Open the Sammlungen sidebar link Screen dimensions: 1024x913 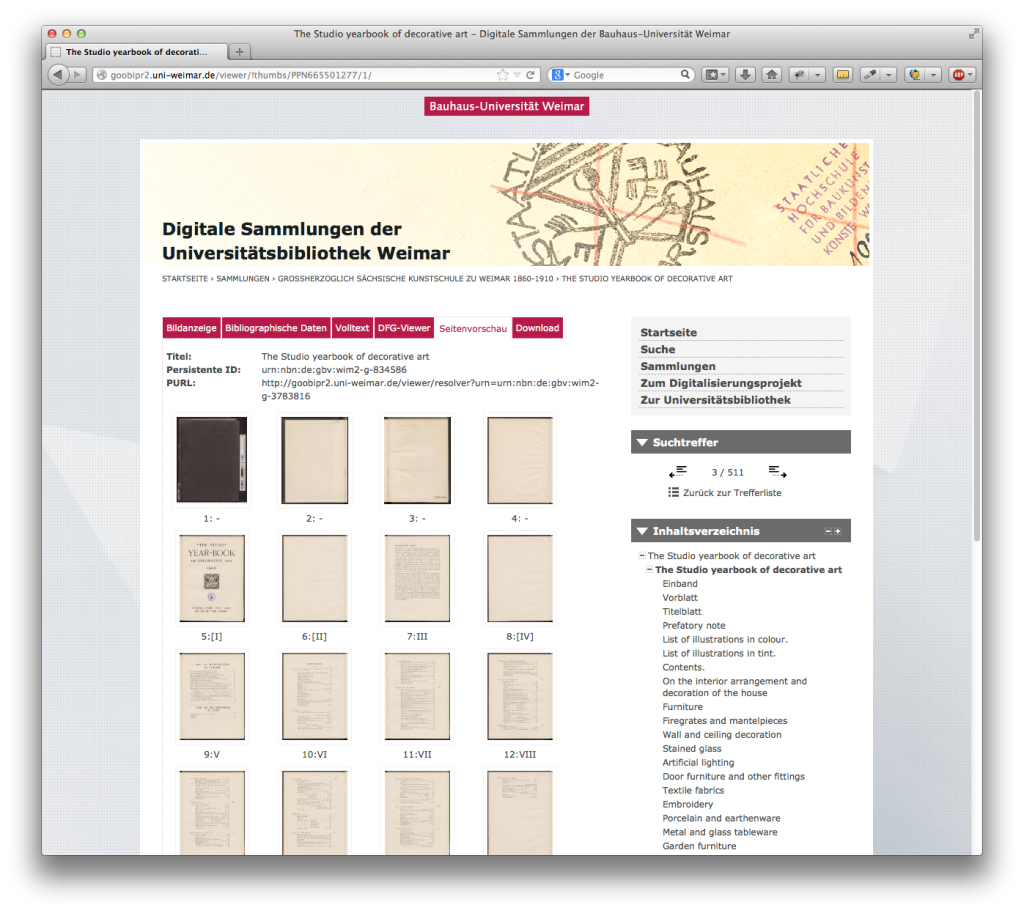click(x=678, y=366)
